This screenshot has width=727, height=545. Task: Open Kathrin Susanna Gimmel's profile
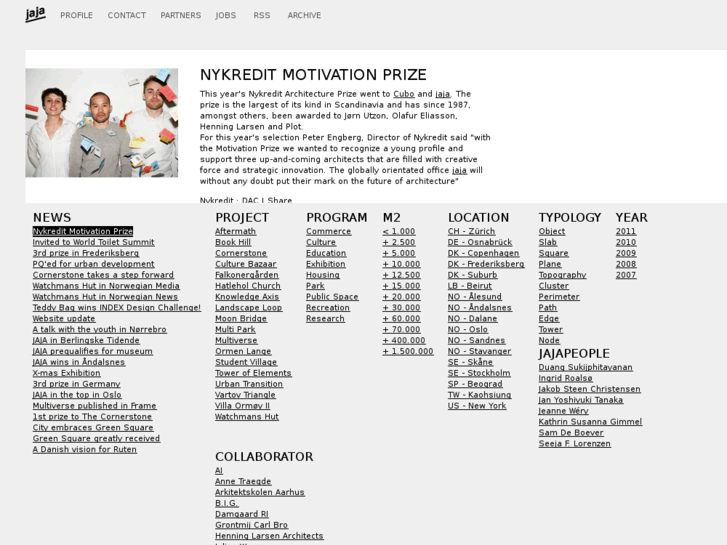590,422
